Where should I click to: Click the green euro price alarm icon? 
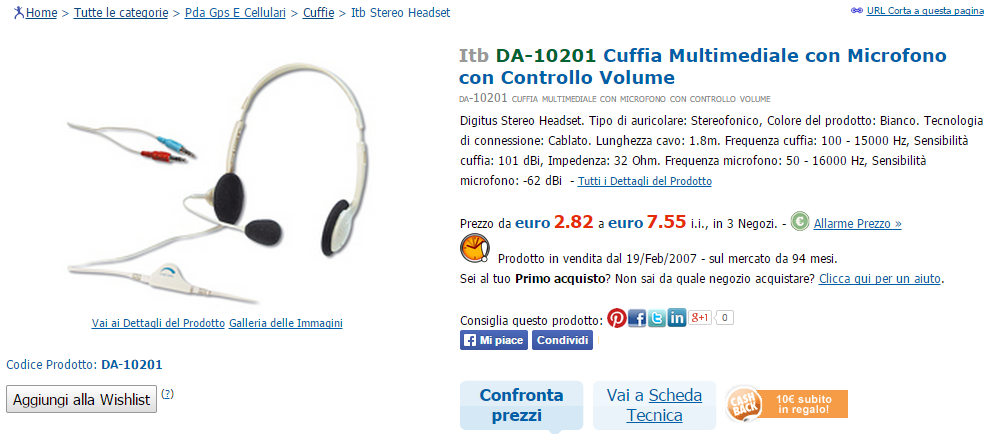pos(800,222)
